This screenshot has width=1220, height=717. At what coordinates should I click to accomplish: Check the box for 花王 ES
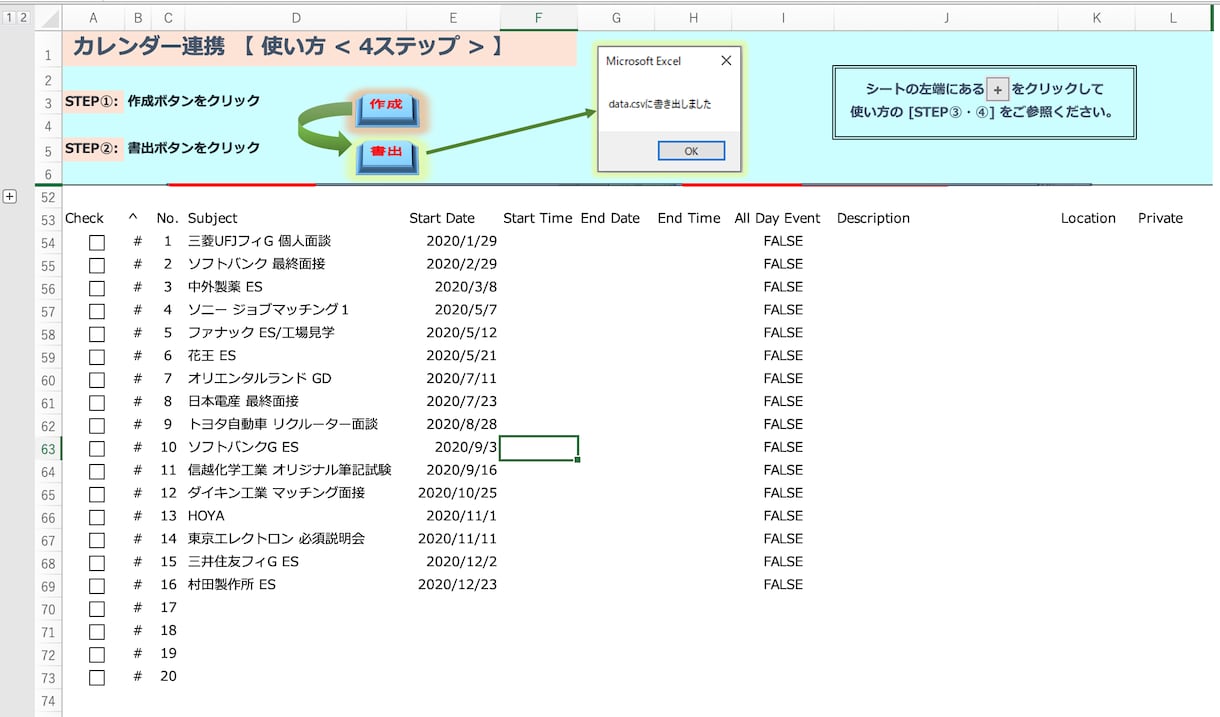[x=96, y=357]
